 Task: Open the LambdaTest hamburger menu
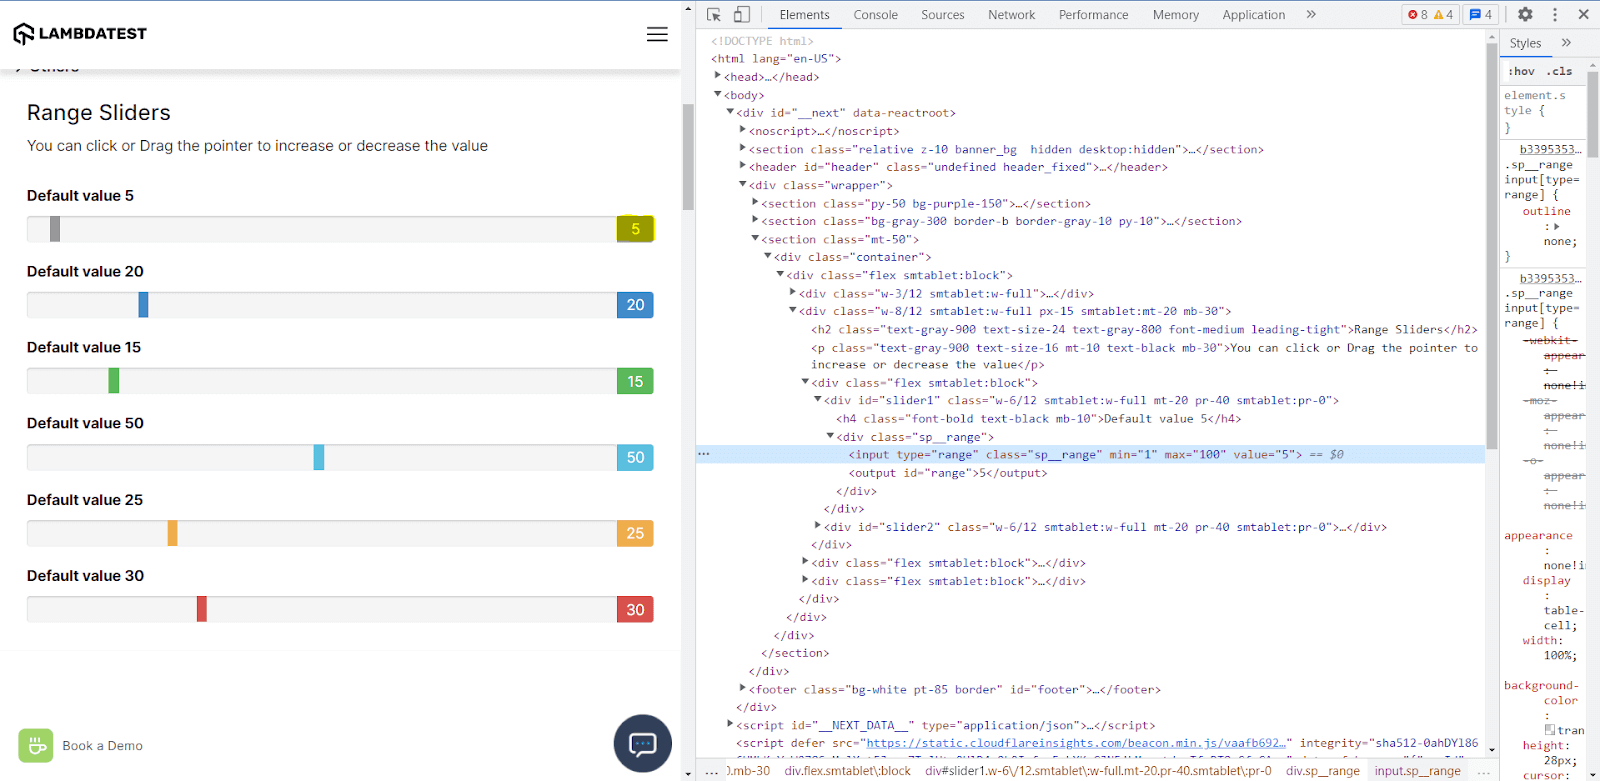click(657, 34)
